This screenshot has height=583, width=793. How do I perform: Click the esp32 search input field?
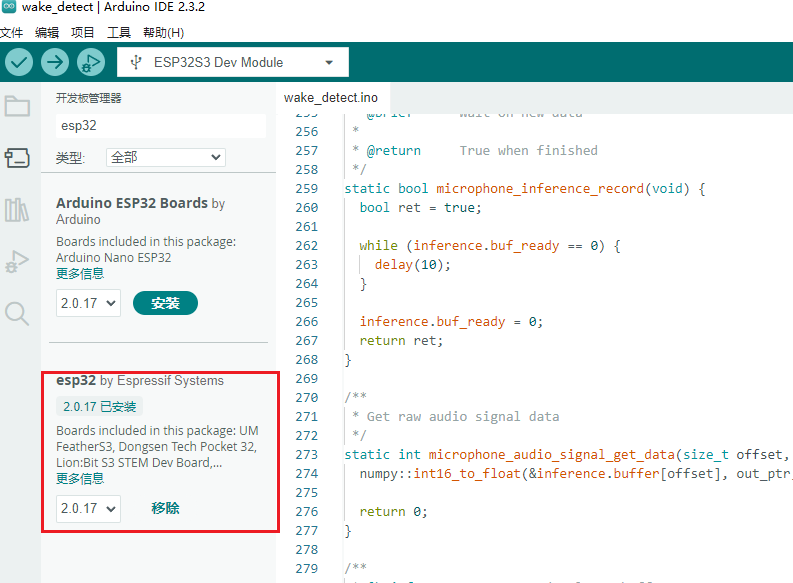(161, 125)
